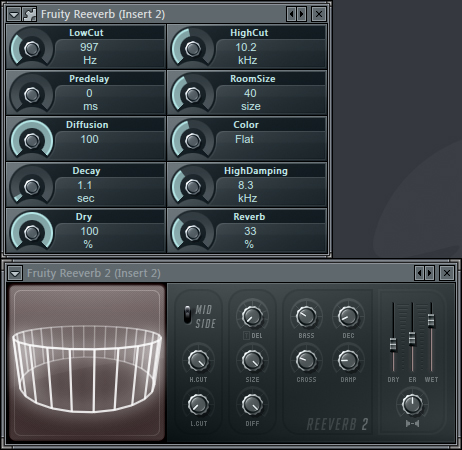Open the Fruity Reeverb plugin options menu arrow
Viewport: 462px width, 450px height.
14,15
